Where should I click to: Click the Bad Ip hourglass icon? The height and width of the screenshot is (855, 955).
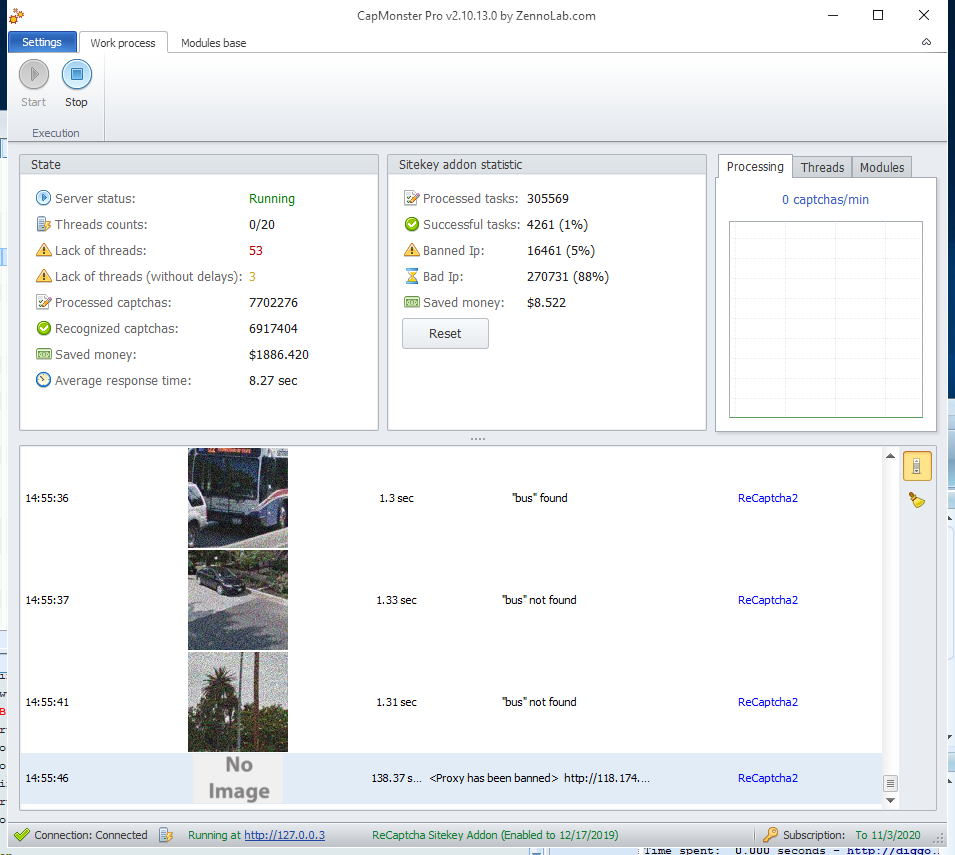click(411, 277)
